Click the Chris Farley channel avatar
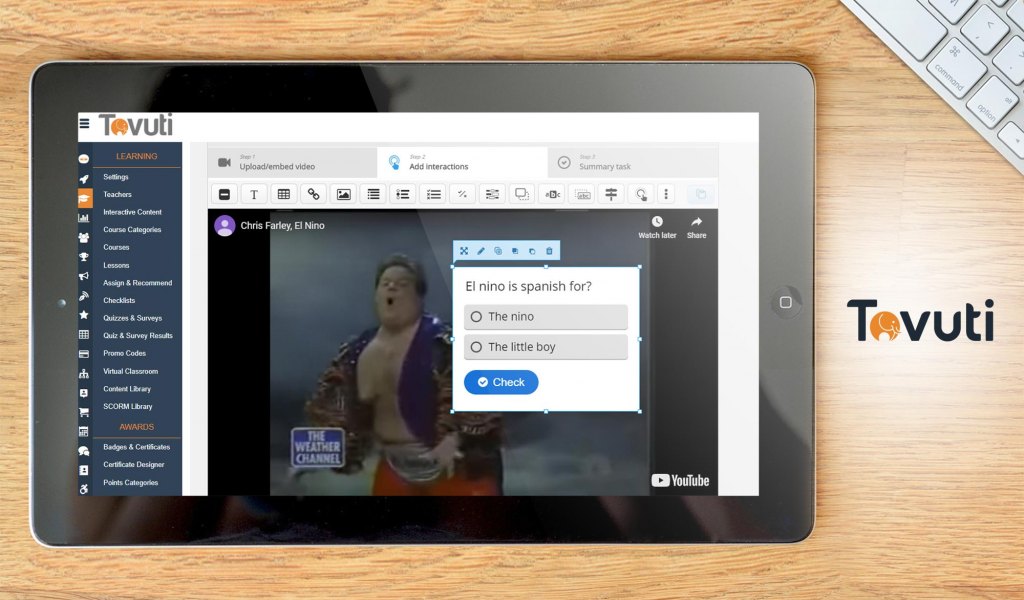Screen dimensions: 1024x600 (x=225, y=226)
